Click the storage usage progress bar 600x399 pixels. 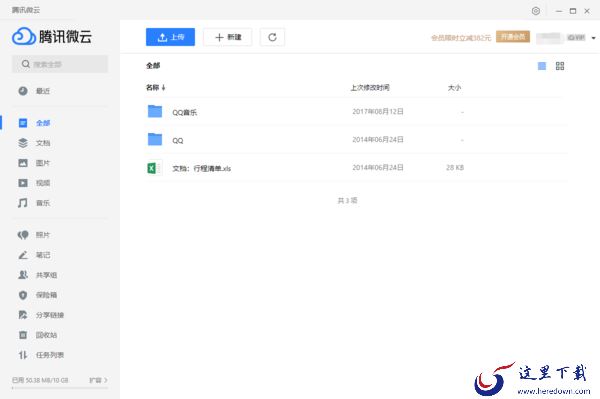tap(60, 388)
